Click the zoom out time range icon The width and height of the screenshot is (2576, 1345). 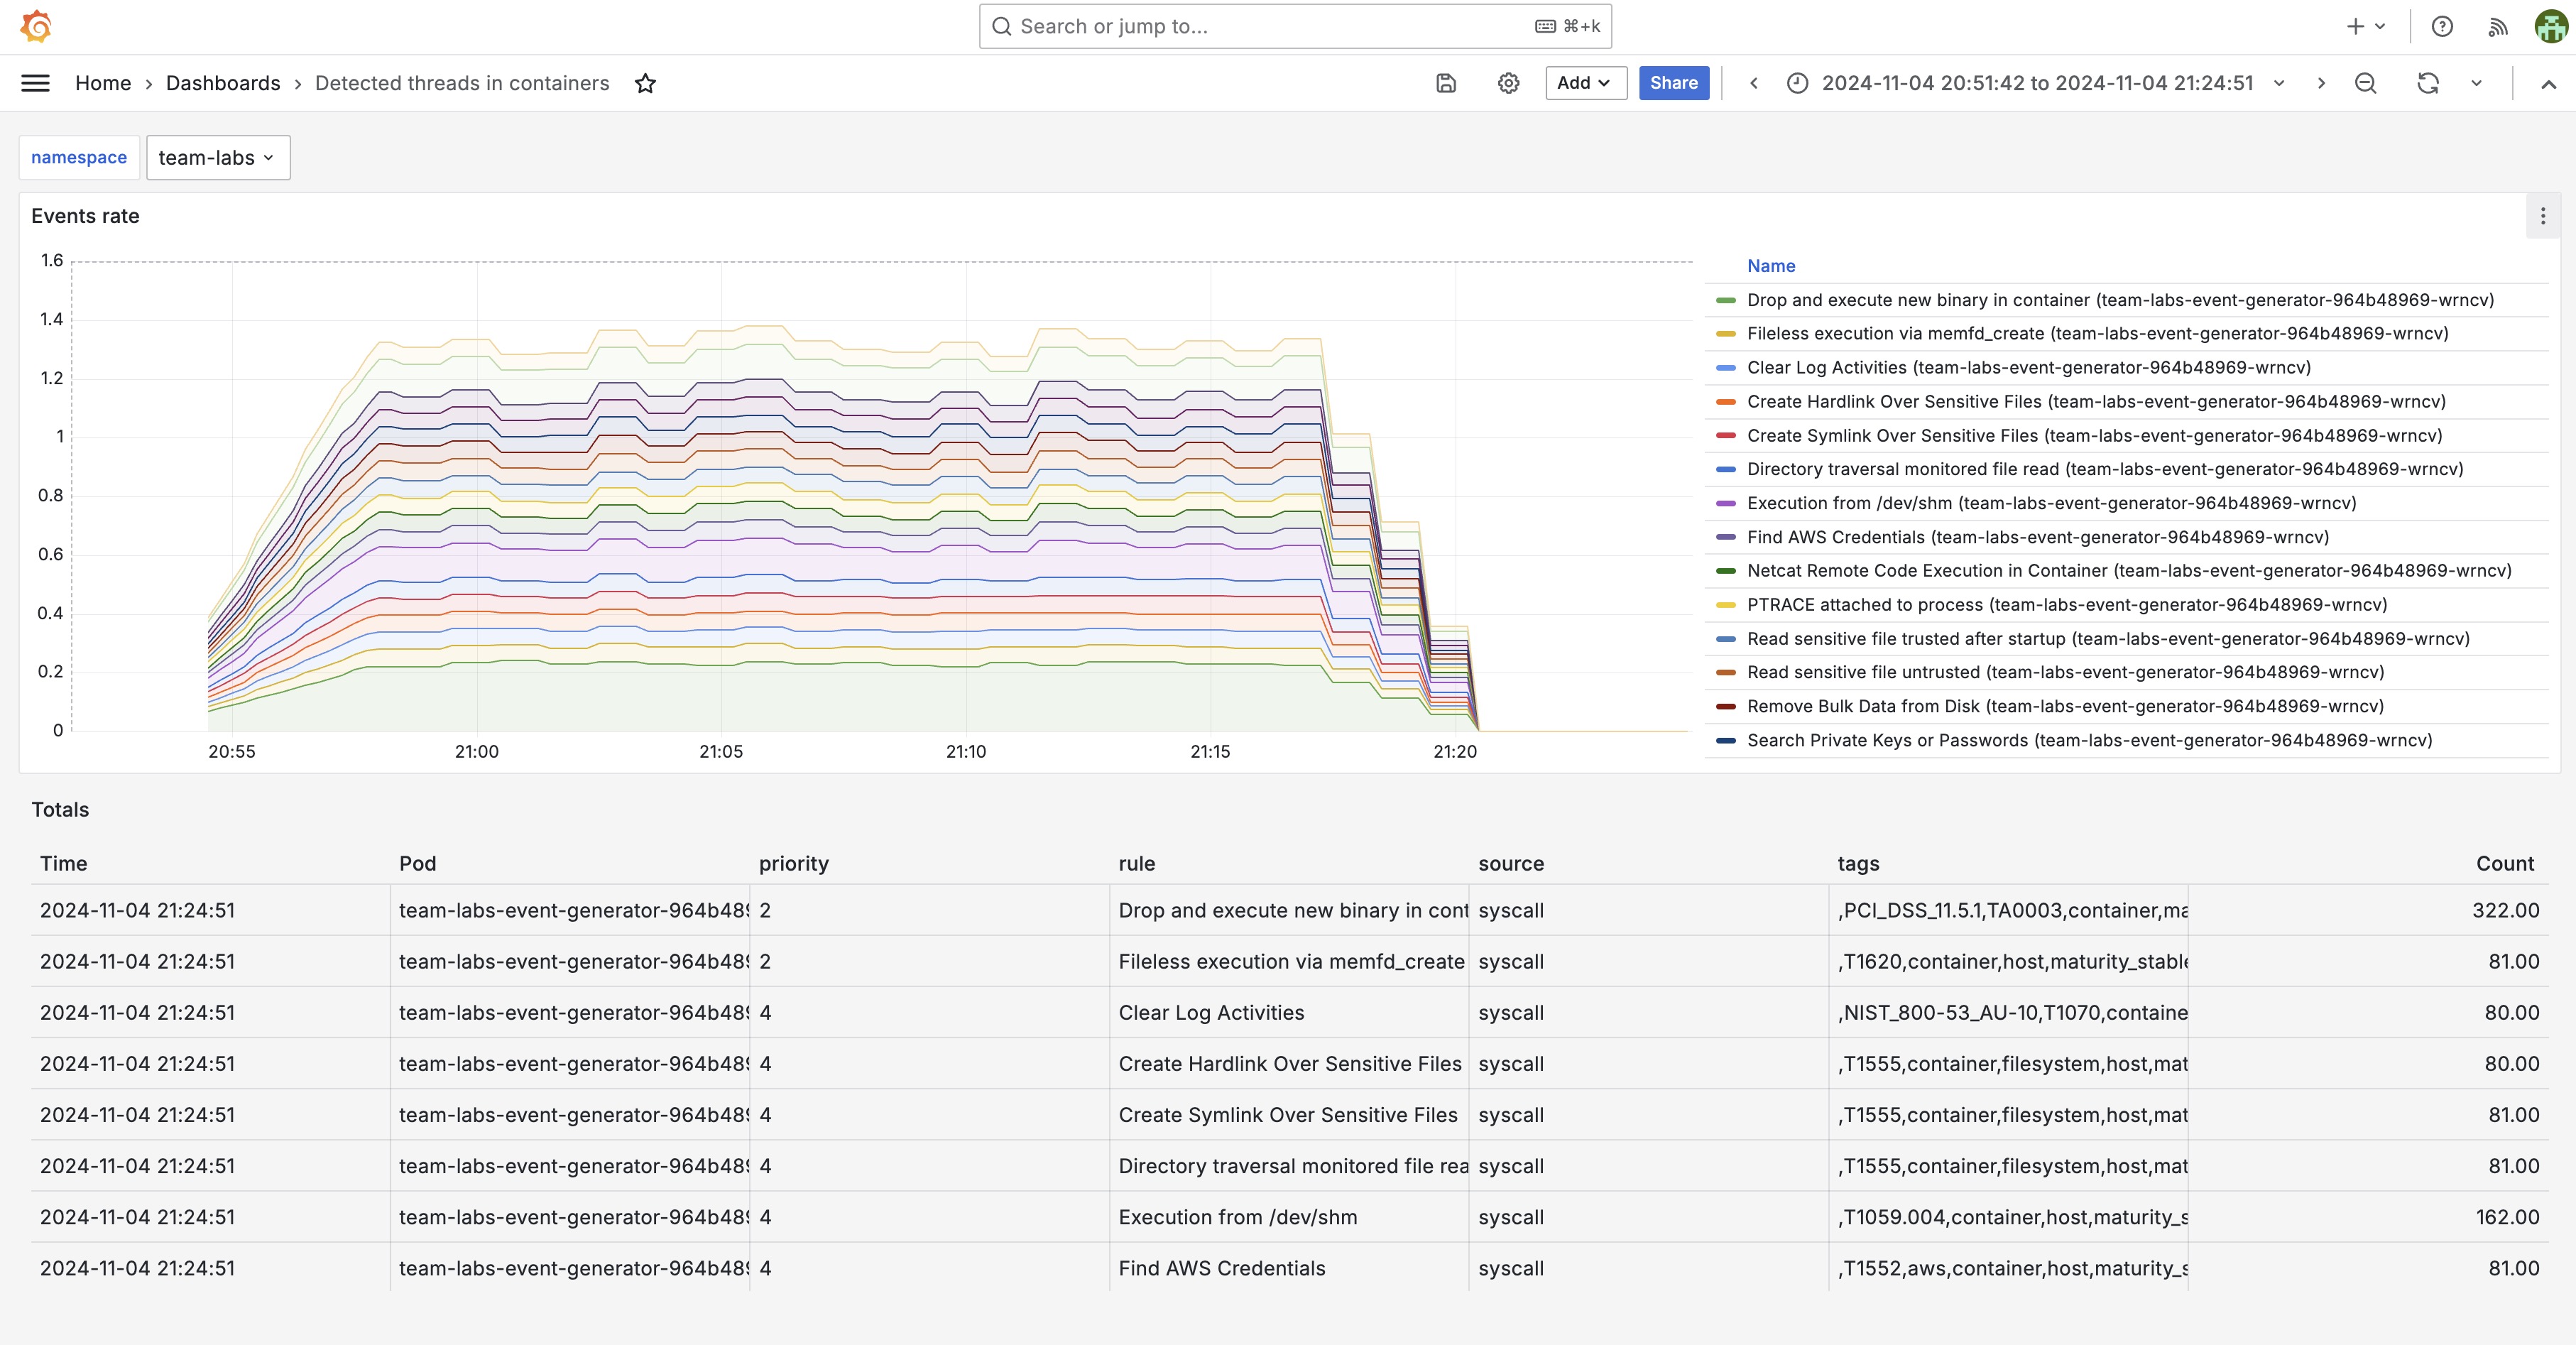tap(2365, 83)
